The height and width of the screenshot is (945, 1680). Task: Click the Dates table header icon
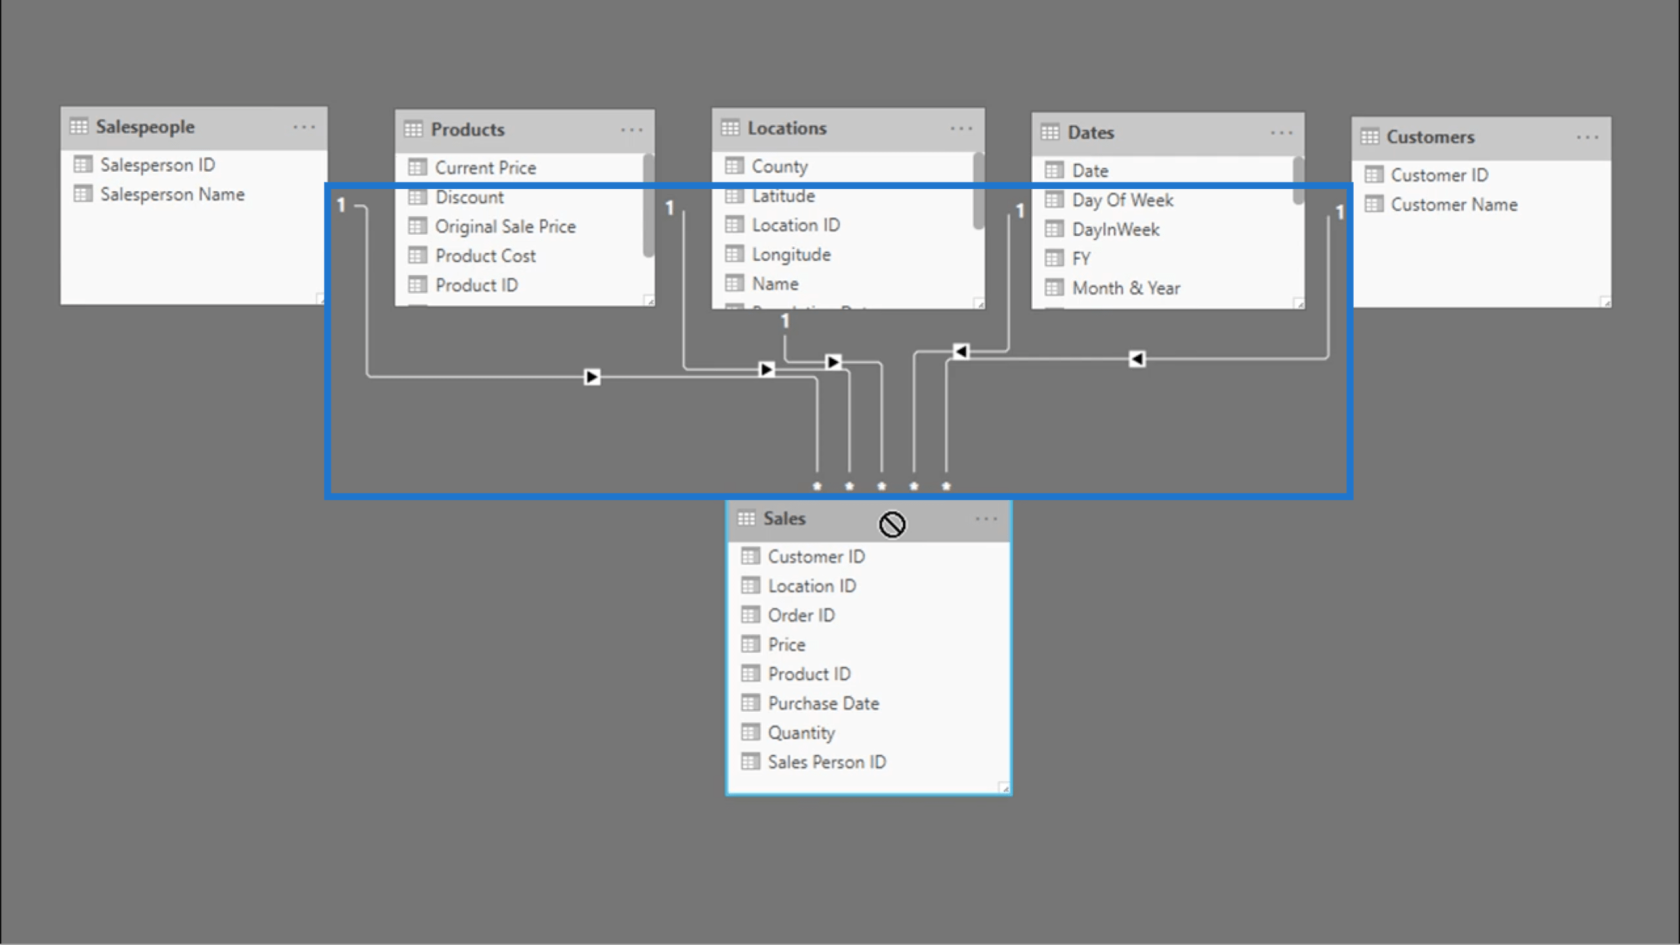1050,133
